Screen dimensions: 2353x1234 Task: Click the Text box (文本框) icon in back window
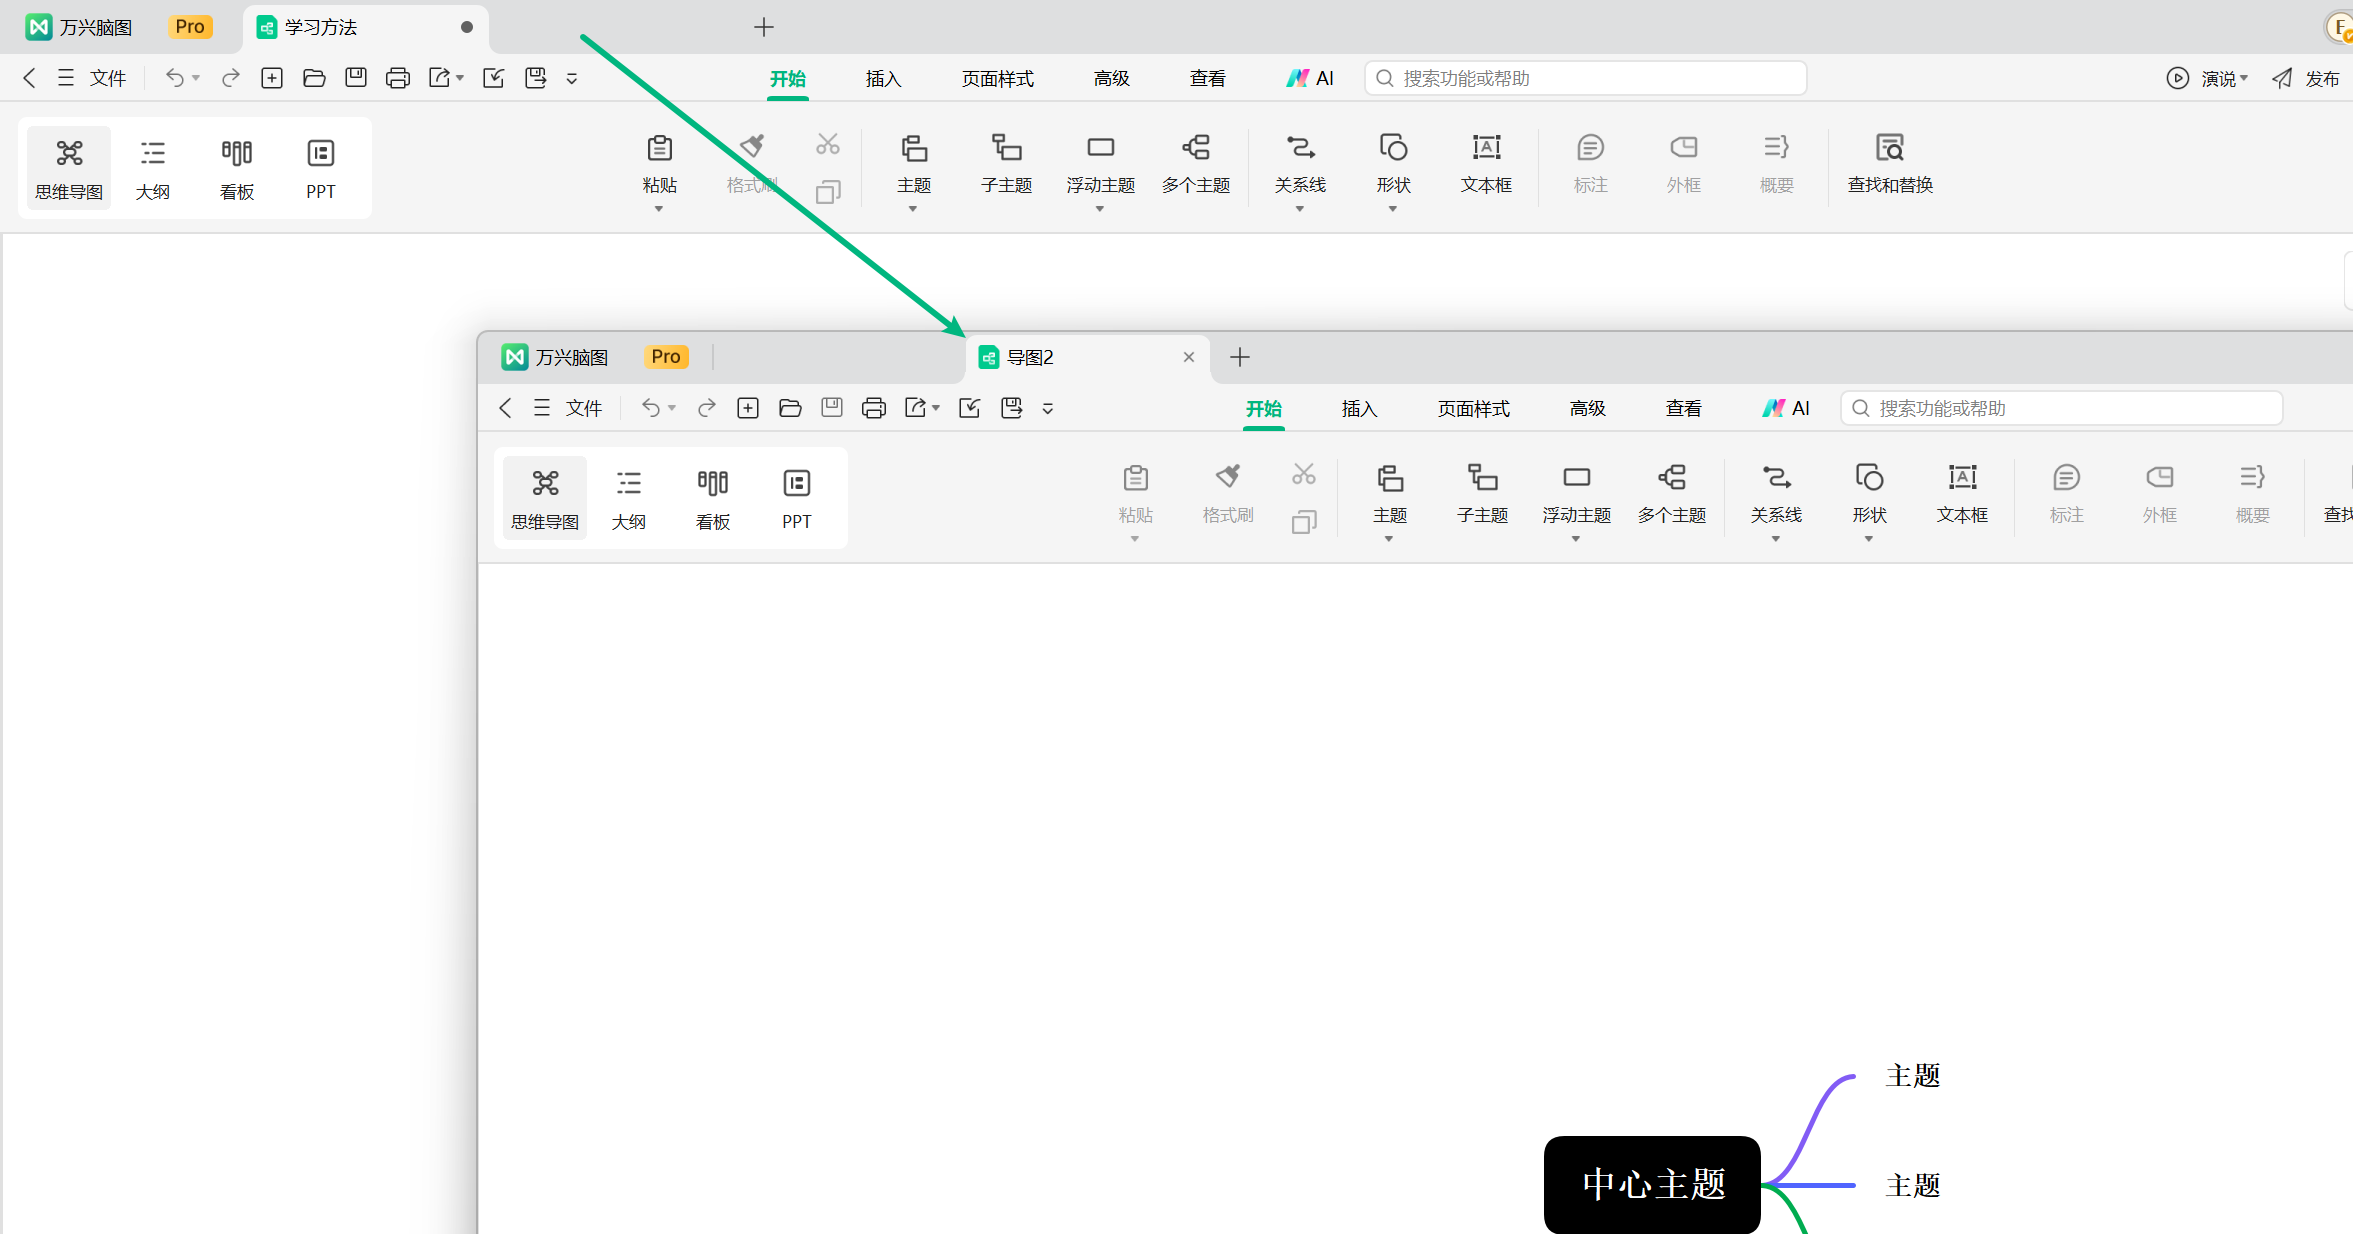tap(1486, 149)
